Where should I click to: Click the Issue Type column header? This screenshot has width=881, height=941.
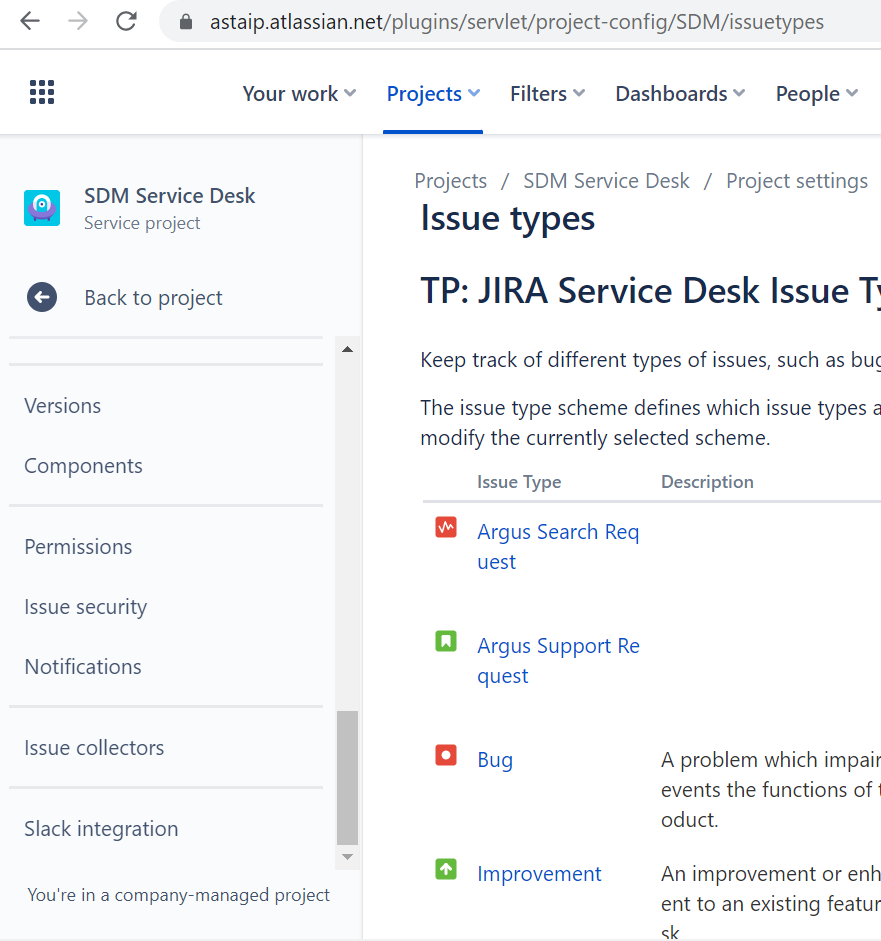tap(519, 482)
